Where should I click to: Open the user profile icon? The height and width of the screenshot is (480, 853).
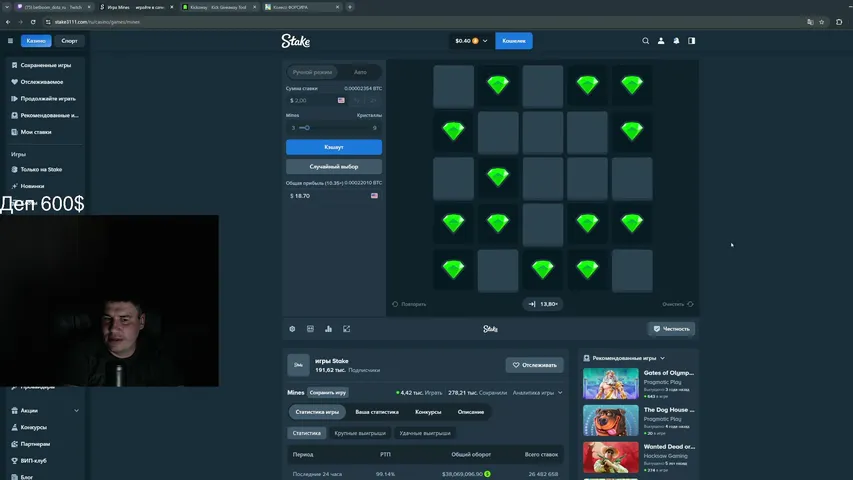click(661, 41)
